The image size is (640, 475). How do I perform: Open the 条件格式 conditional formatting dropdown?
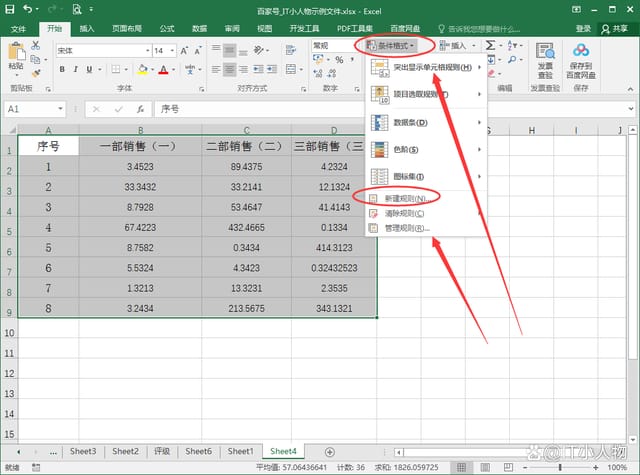pyautogui.click(x=390, y=46)
